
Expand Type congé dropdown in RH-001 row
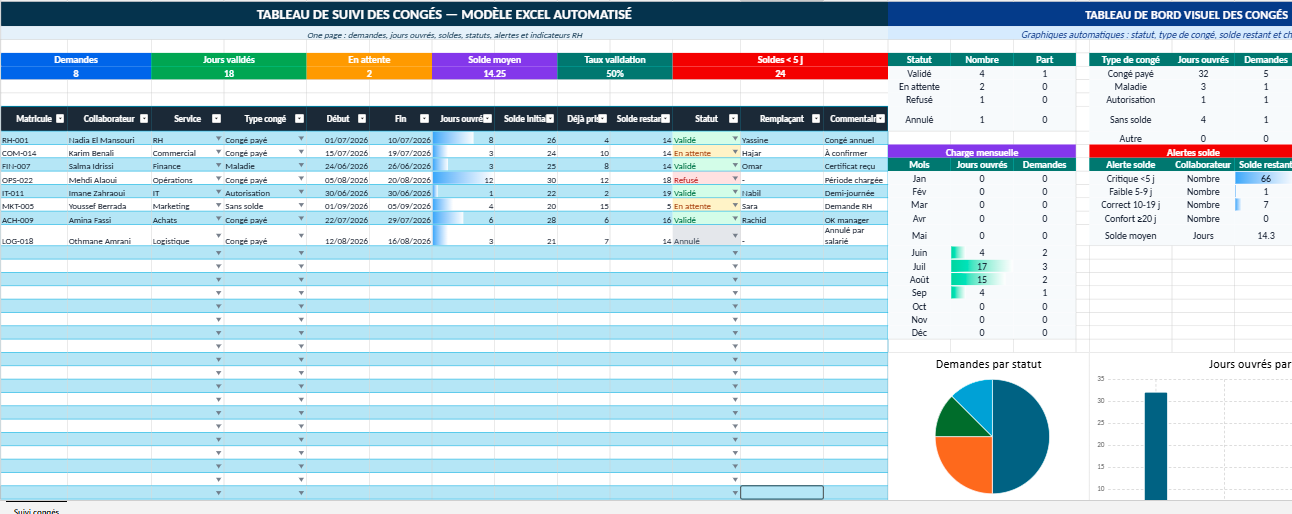(x=301, y=139)
